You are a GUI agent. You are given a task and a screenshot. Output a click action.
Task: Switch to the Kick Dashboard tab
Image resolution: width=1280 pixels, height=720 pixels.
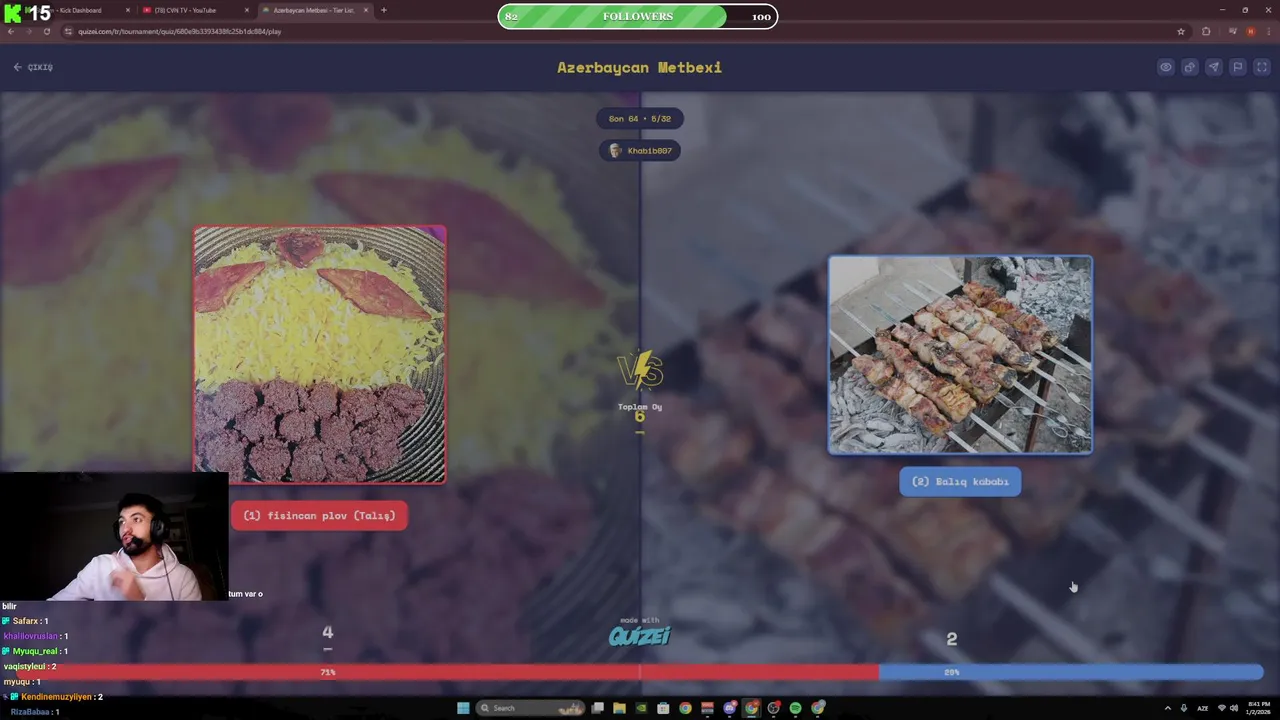(x=80, y=10)
